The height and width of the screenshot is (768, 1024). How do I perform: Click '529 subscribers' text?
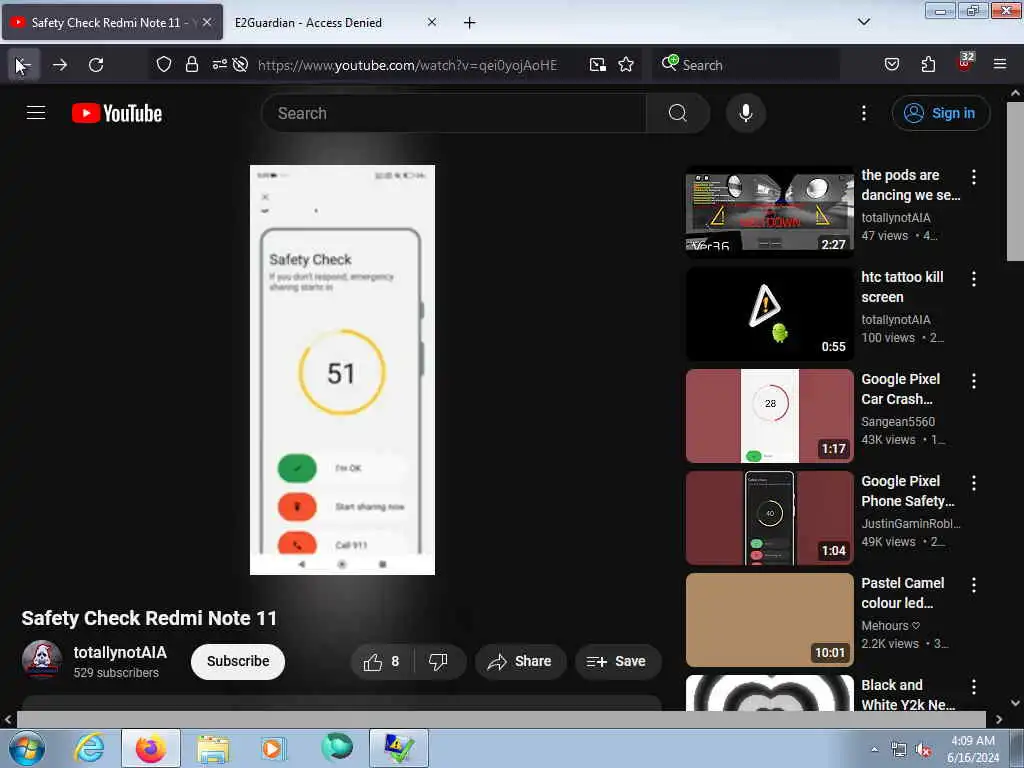[x=116, y=673]
